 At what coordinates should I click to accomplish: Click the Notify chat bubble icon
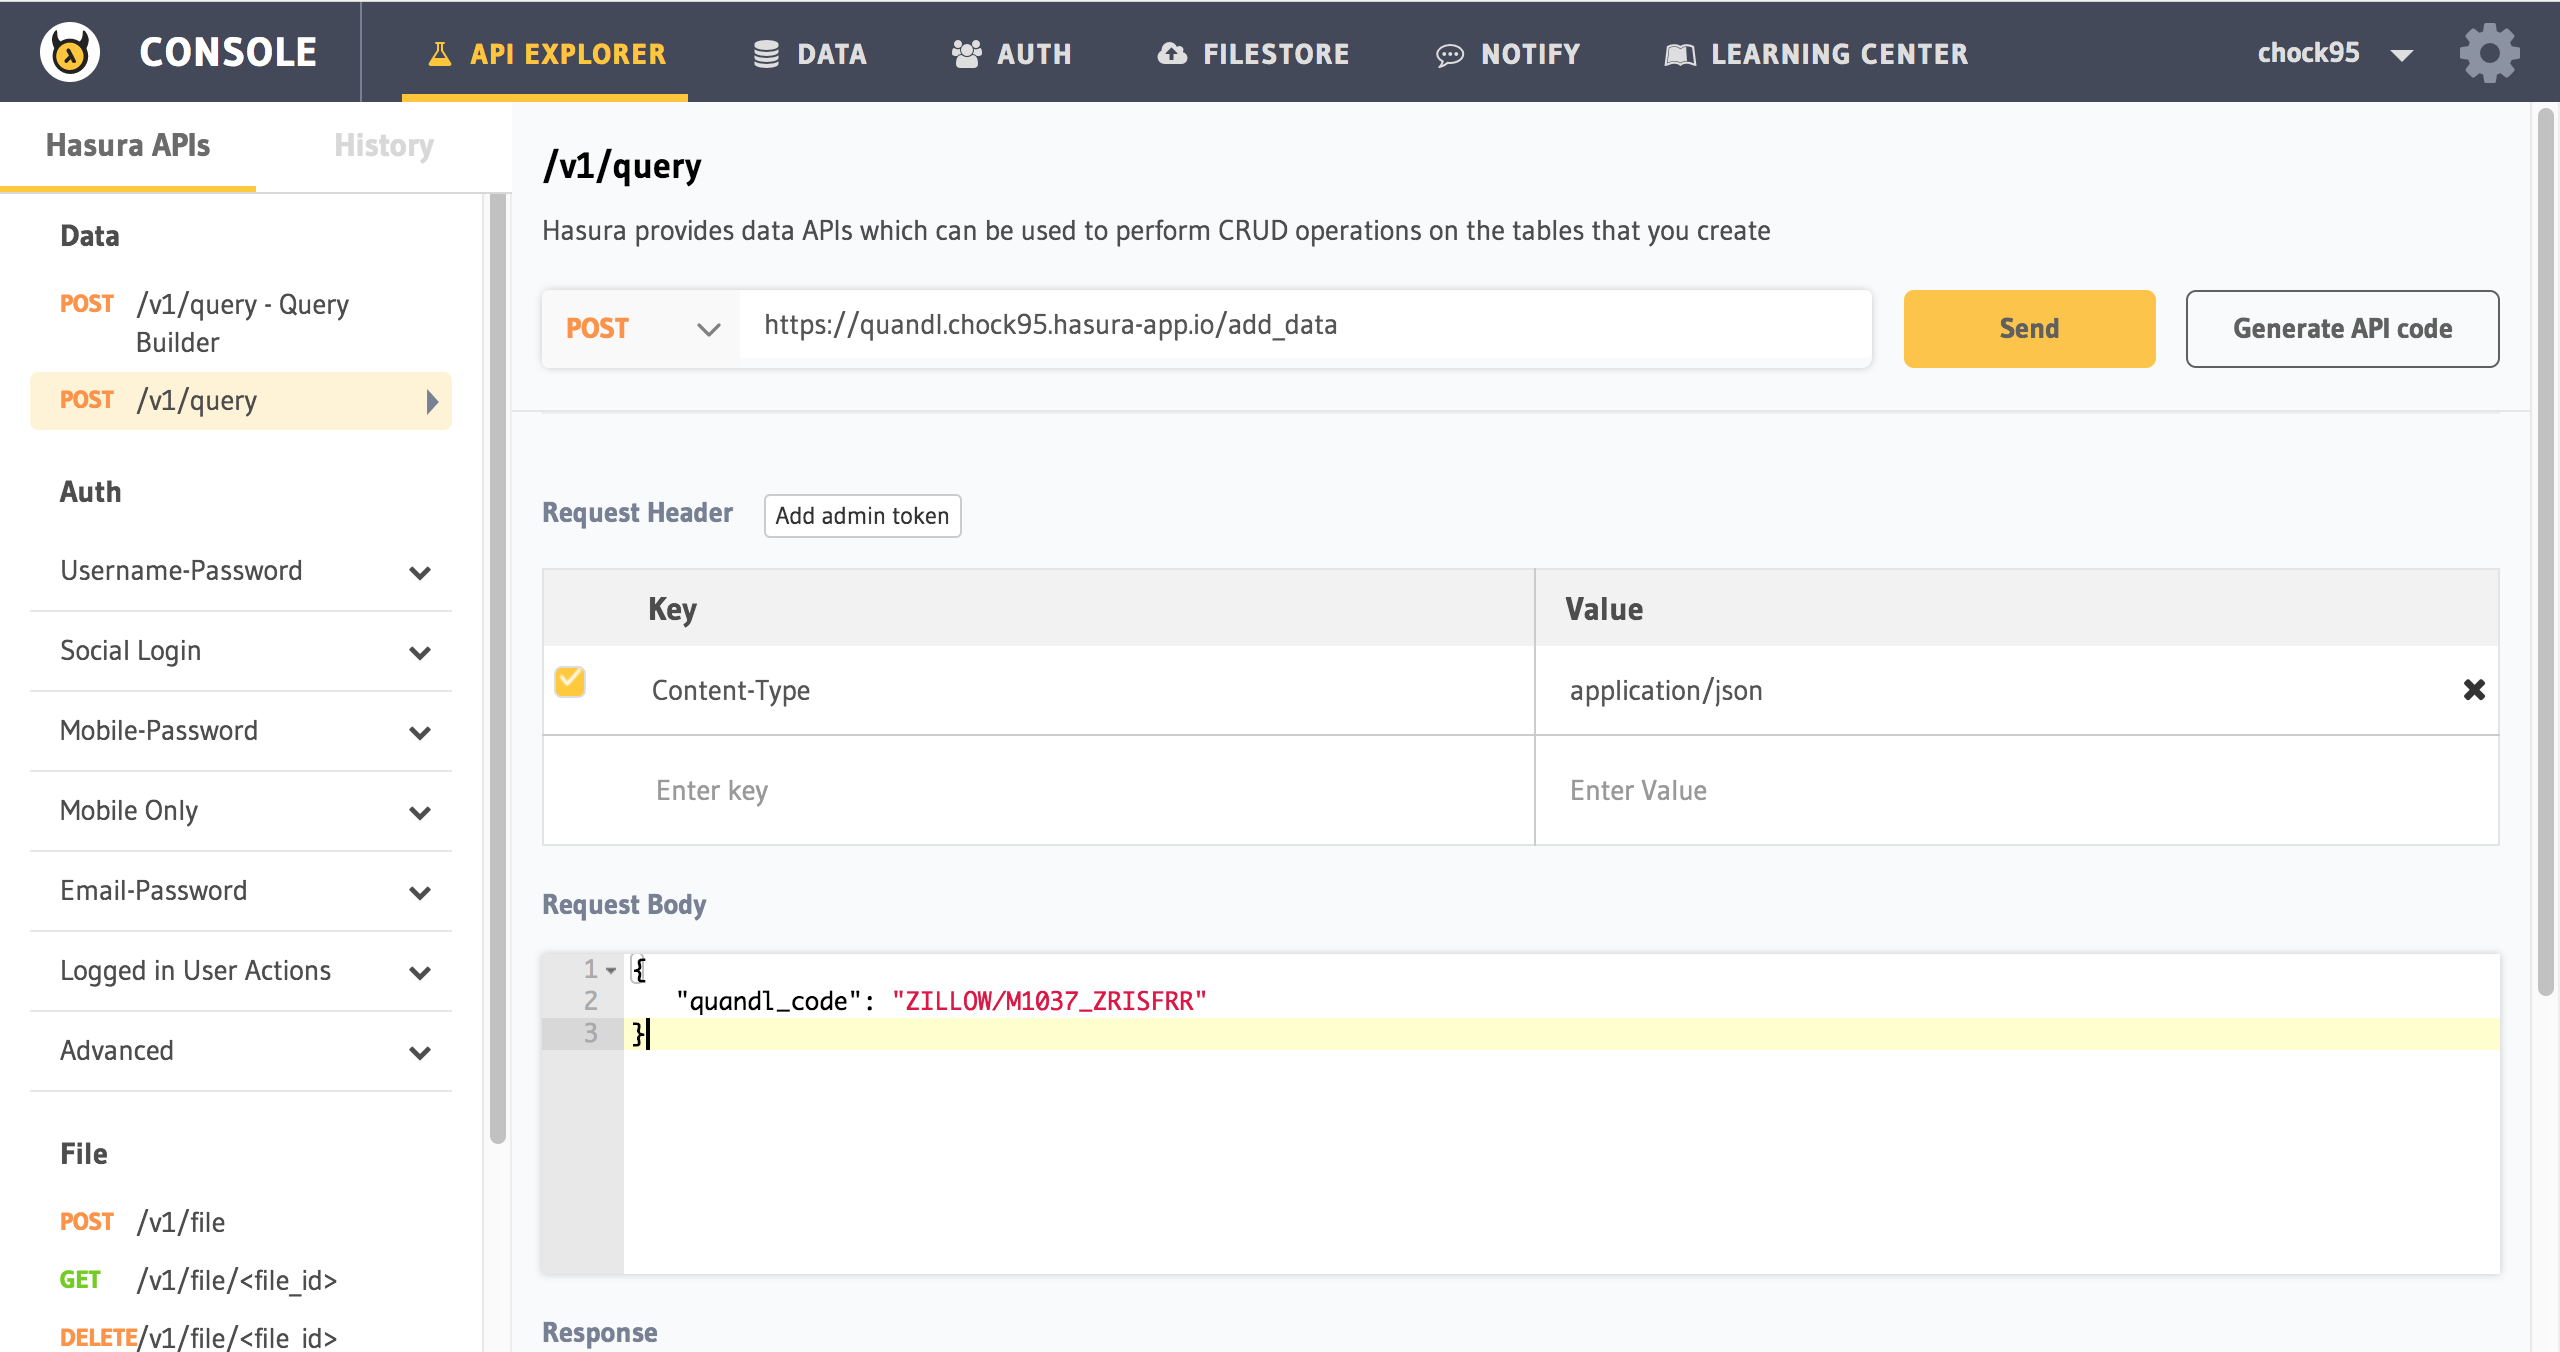pyautogui.click(x=1449, y=54)
